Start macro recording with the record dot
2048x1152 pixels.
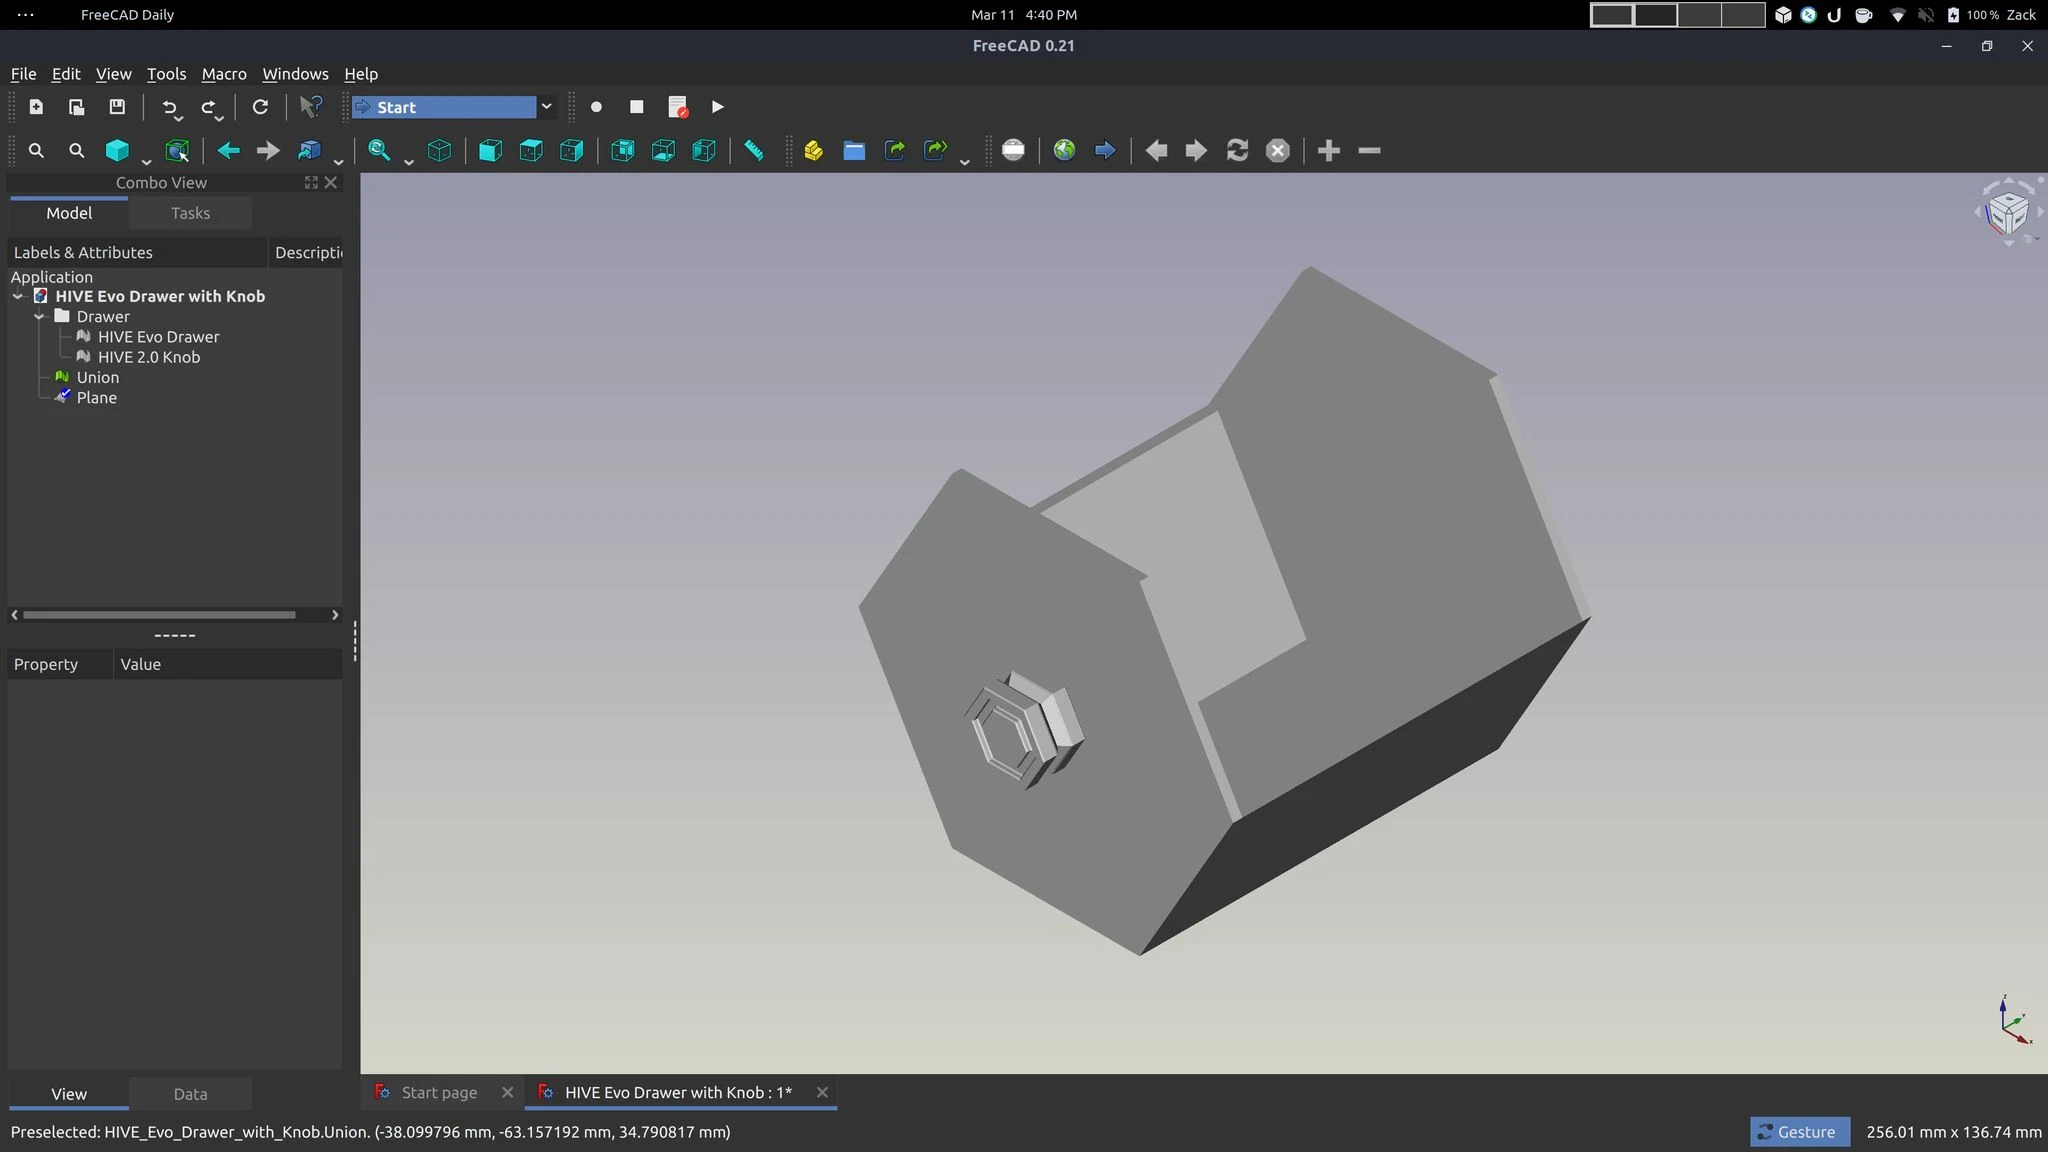tap(596, 107)
